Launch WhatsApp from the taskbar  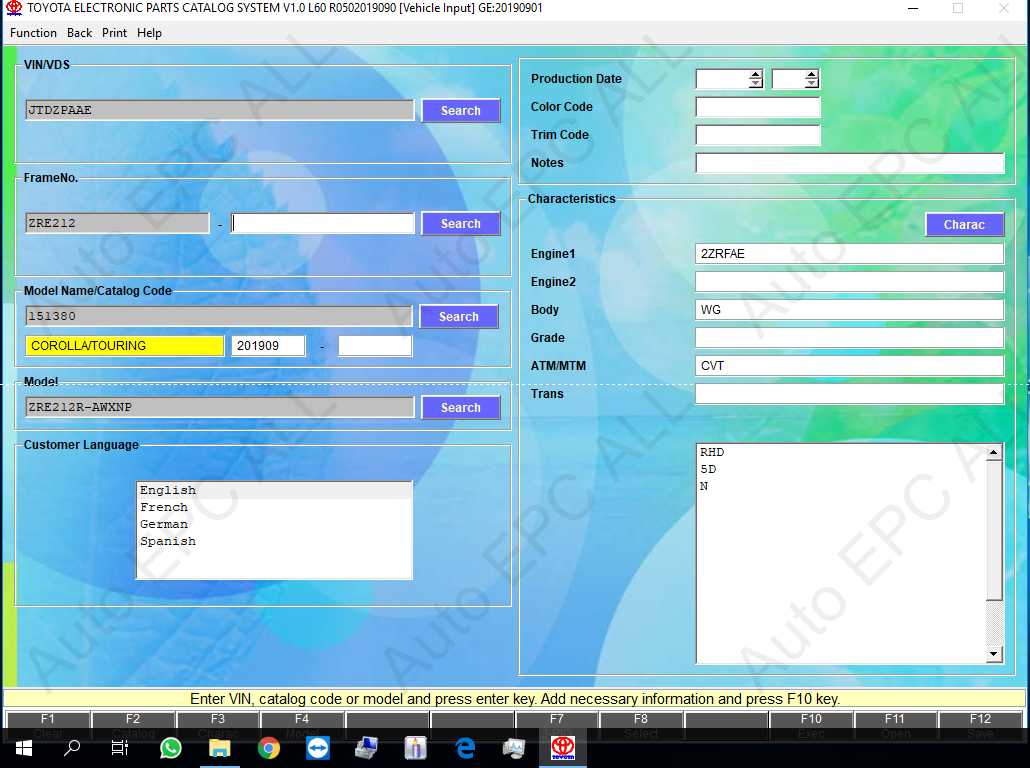pos(171,748)
